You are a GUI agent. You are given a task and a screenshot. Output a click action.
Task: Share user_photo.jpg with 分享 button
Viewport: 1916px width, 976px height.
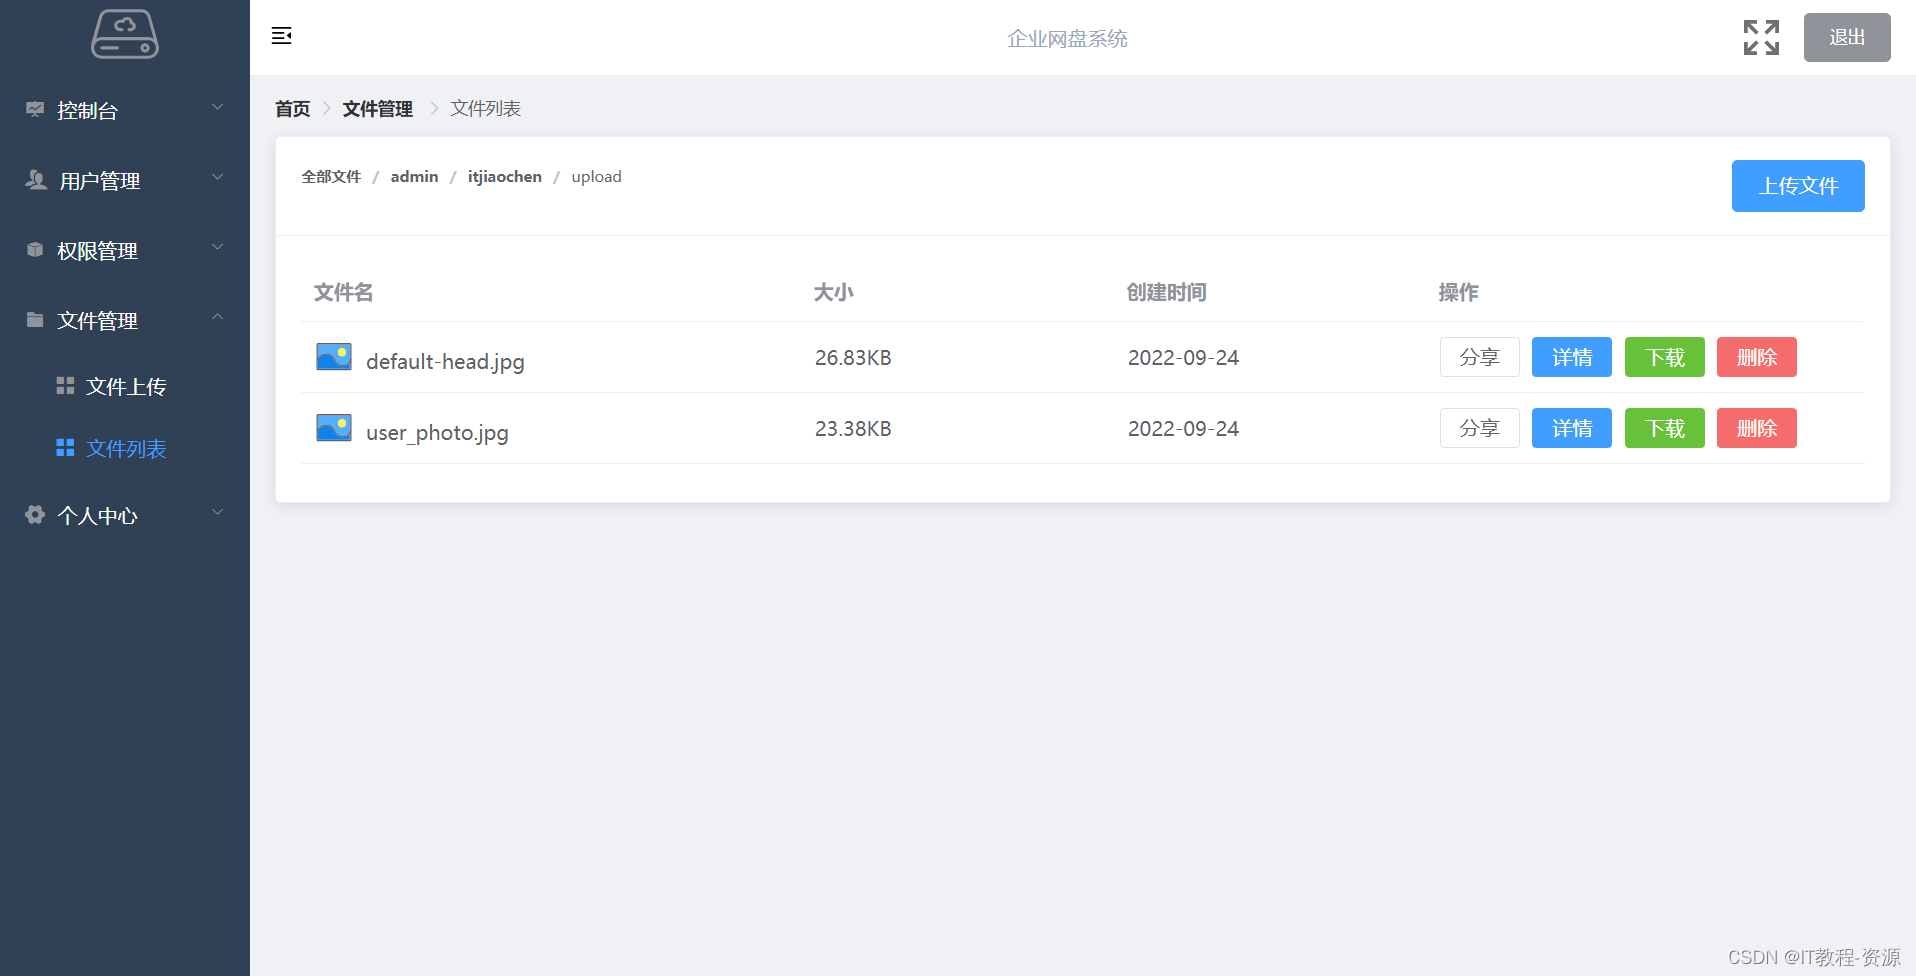[1480, 428]
